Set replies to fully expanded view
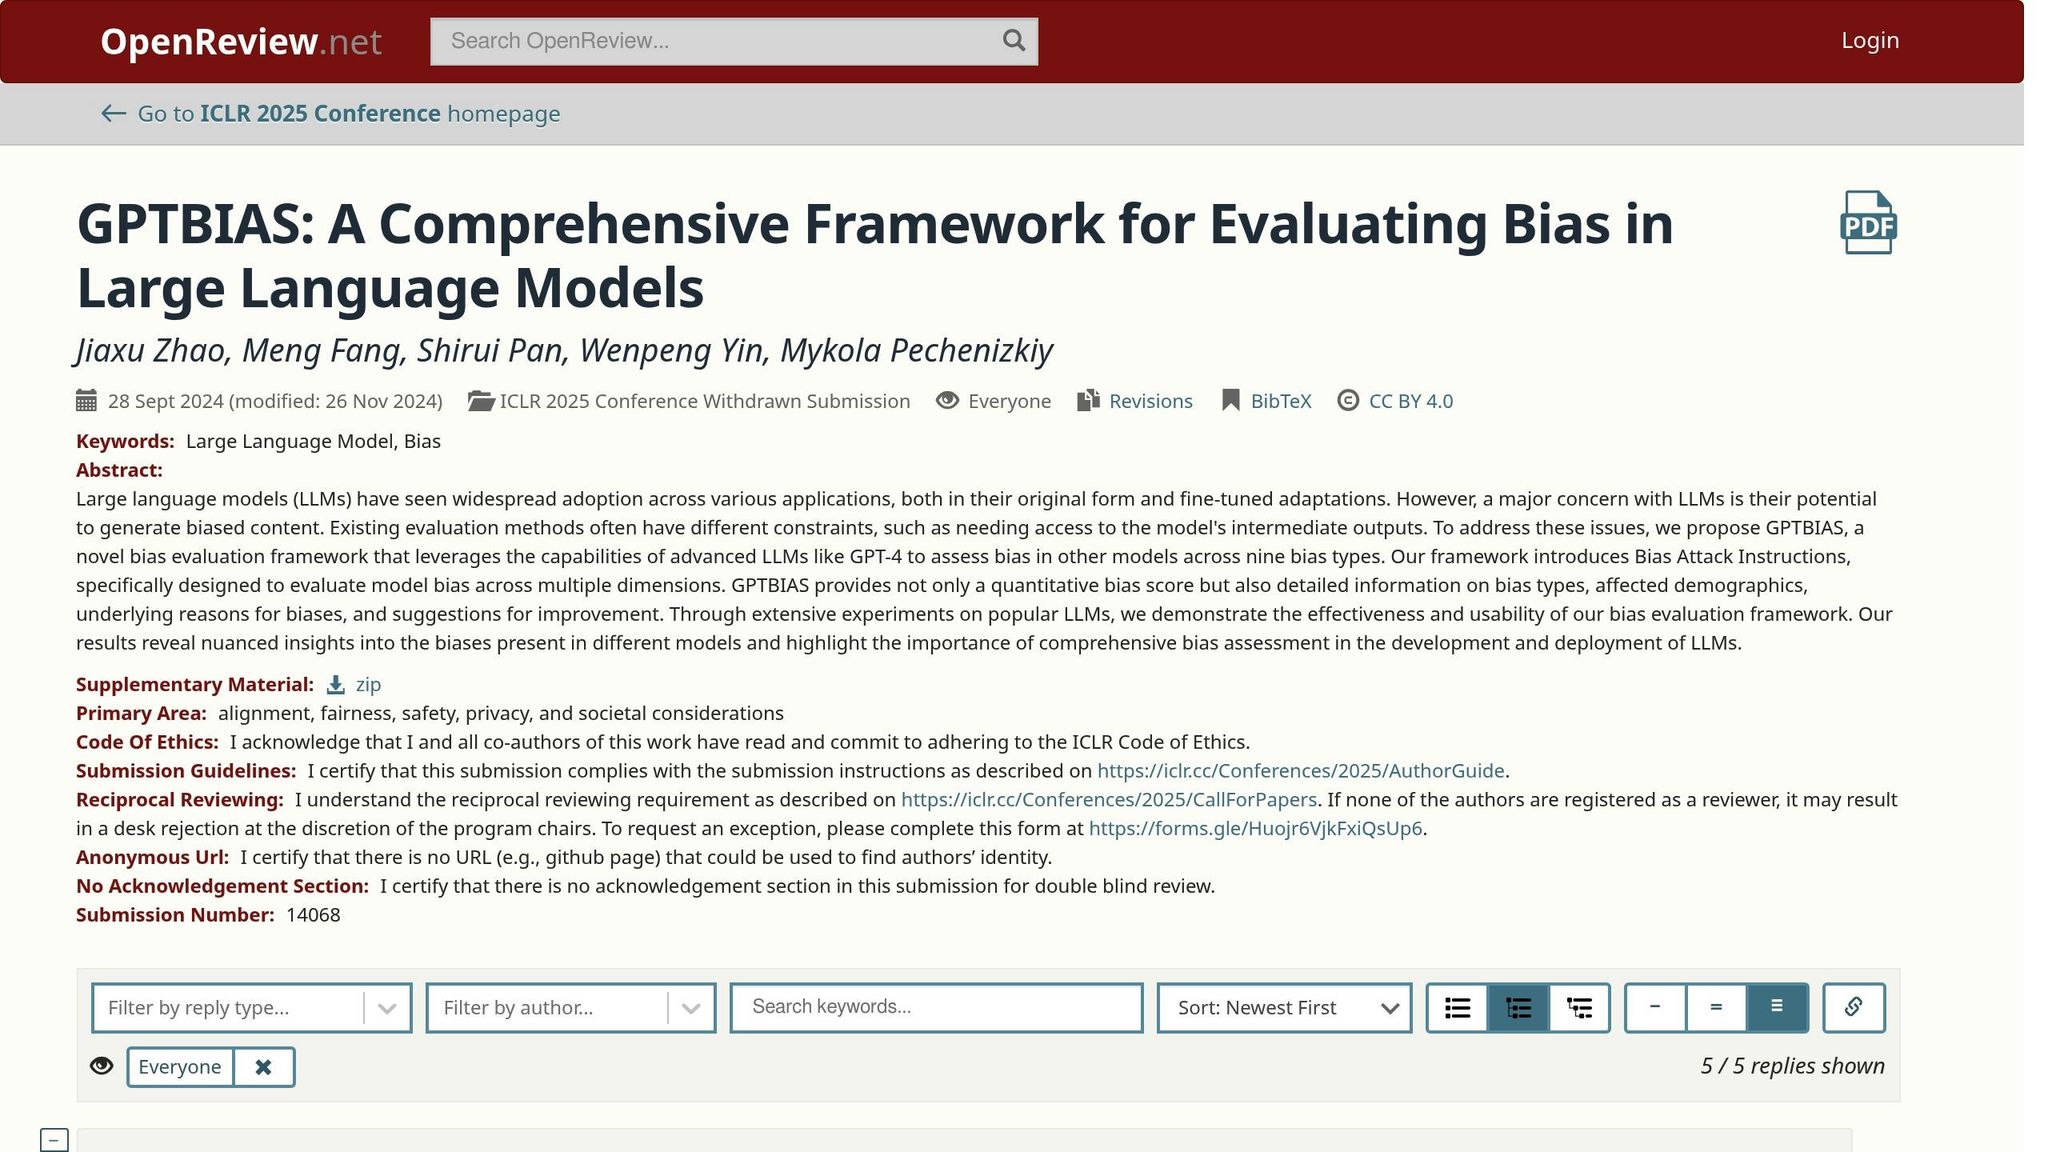 [x=1776, y=1007]
